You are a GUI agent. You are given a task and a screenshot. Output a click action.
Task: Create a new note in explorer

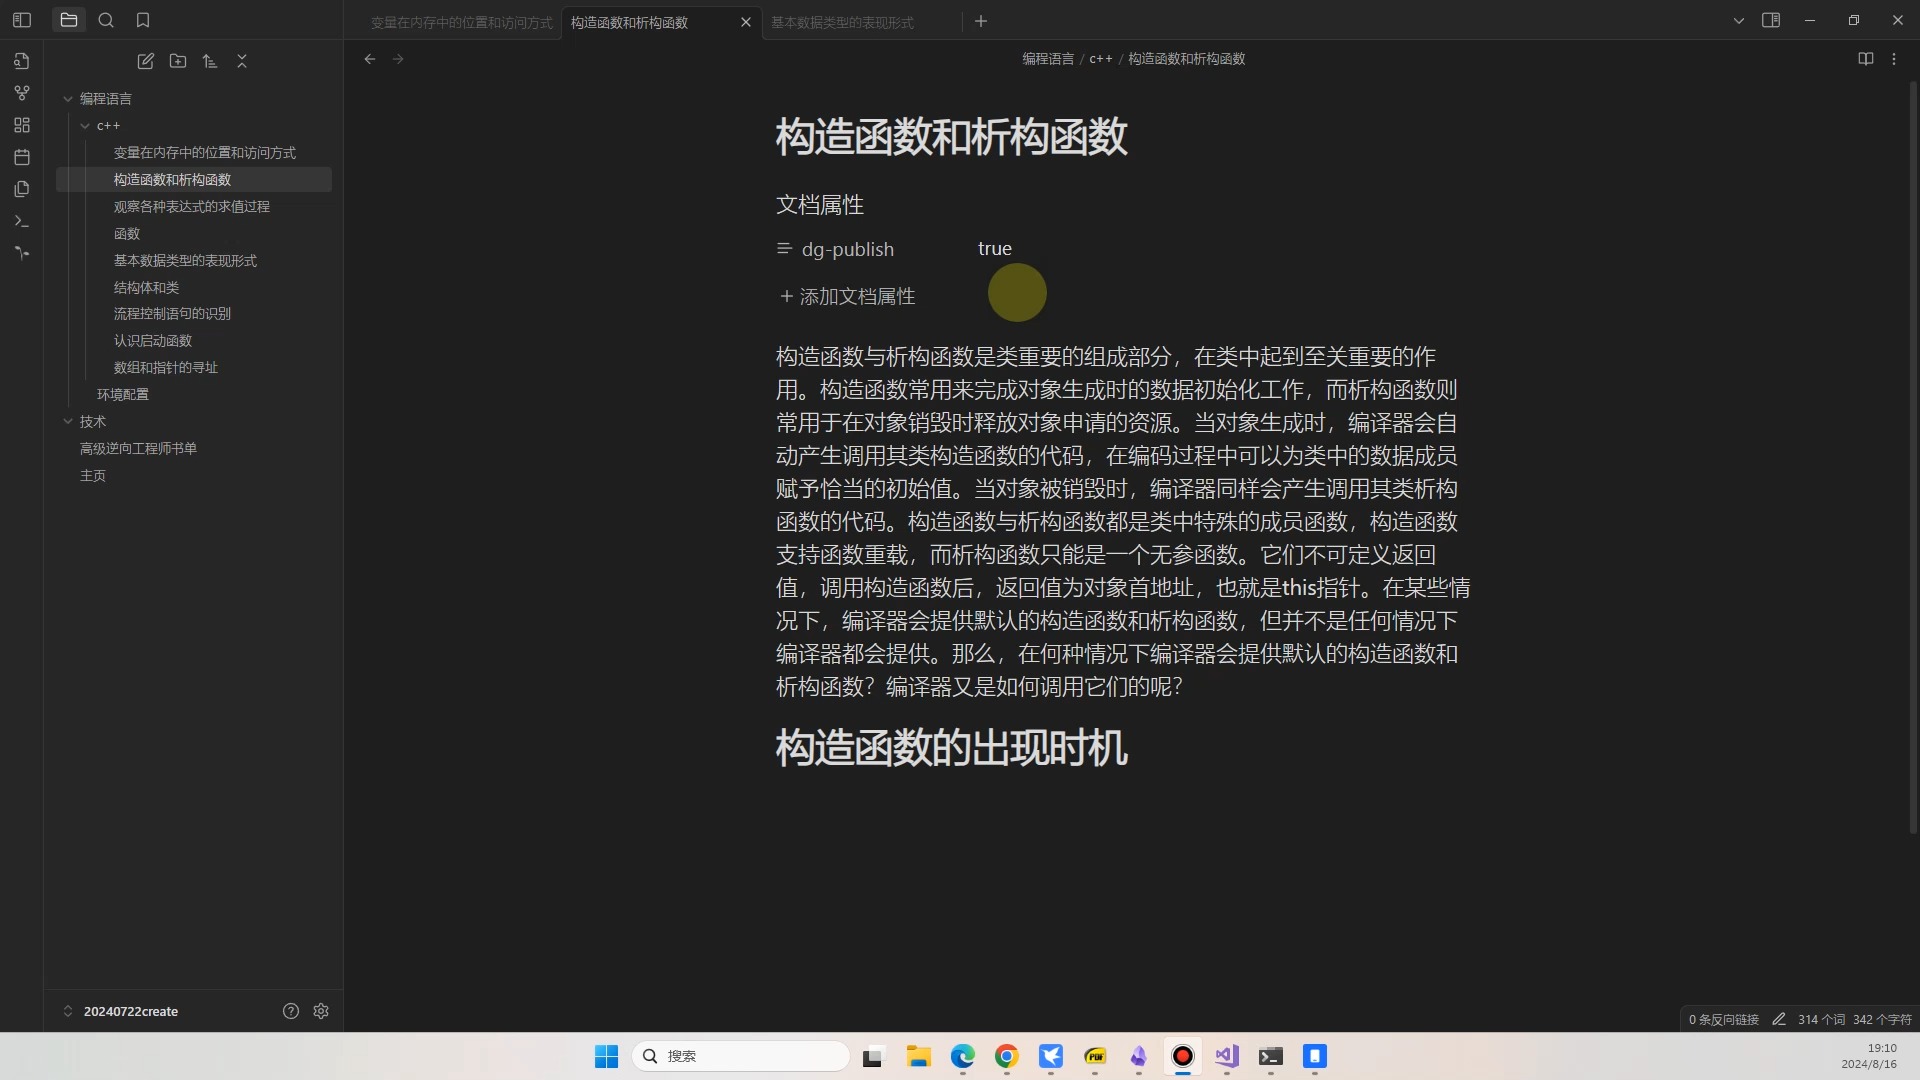146,61
